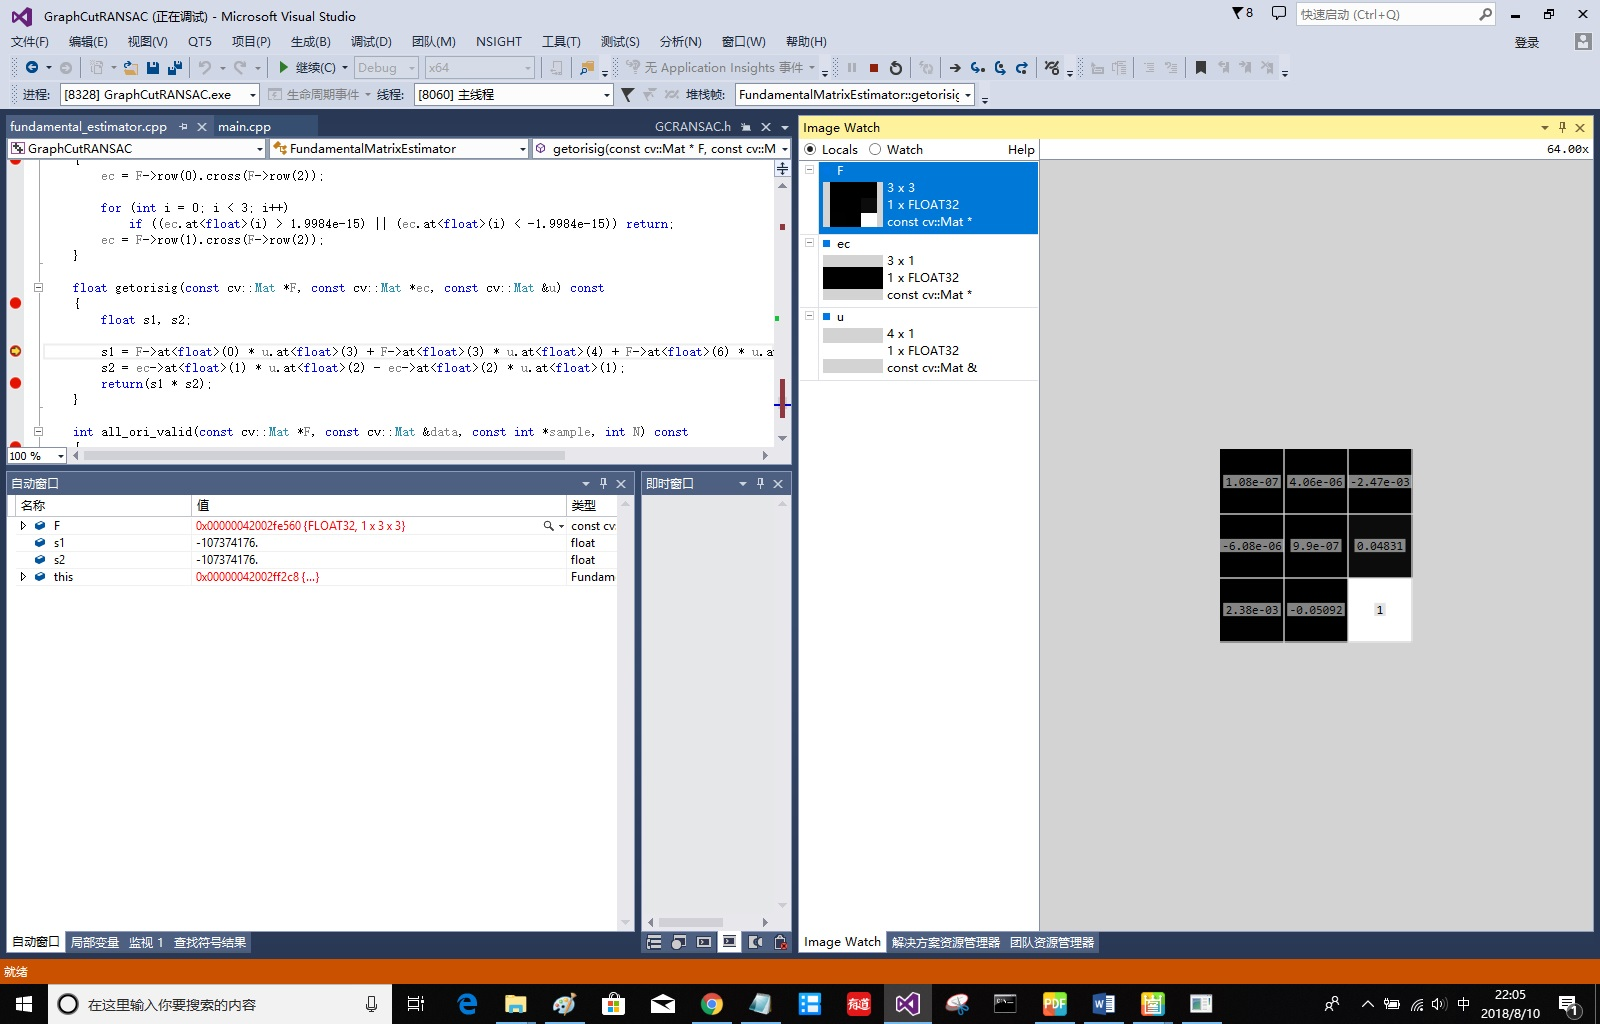Open Visual Studio from the taskbar

tap(907, 1004)
